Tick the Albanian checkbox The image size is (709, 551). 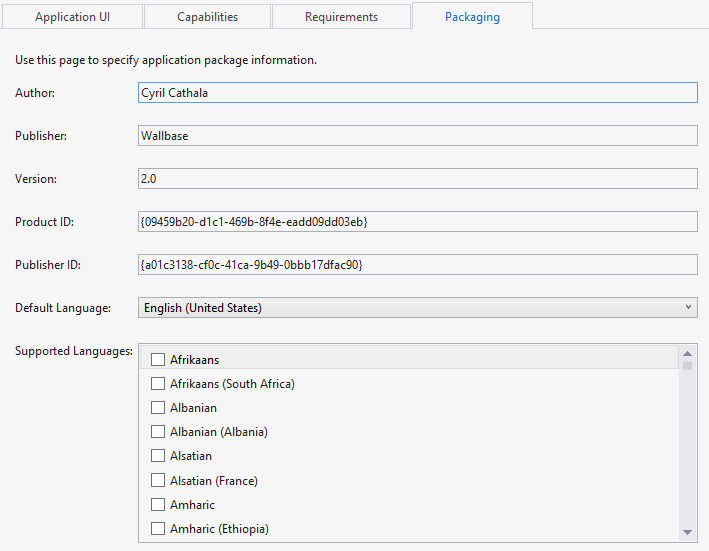pos(158,408)
